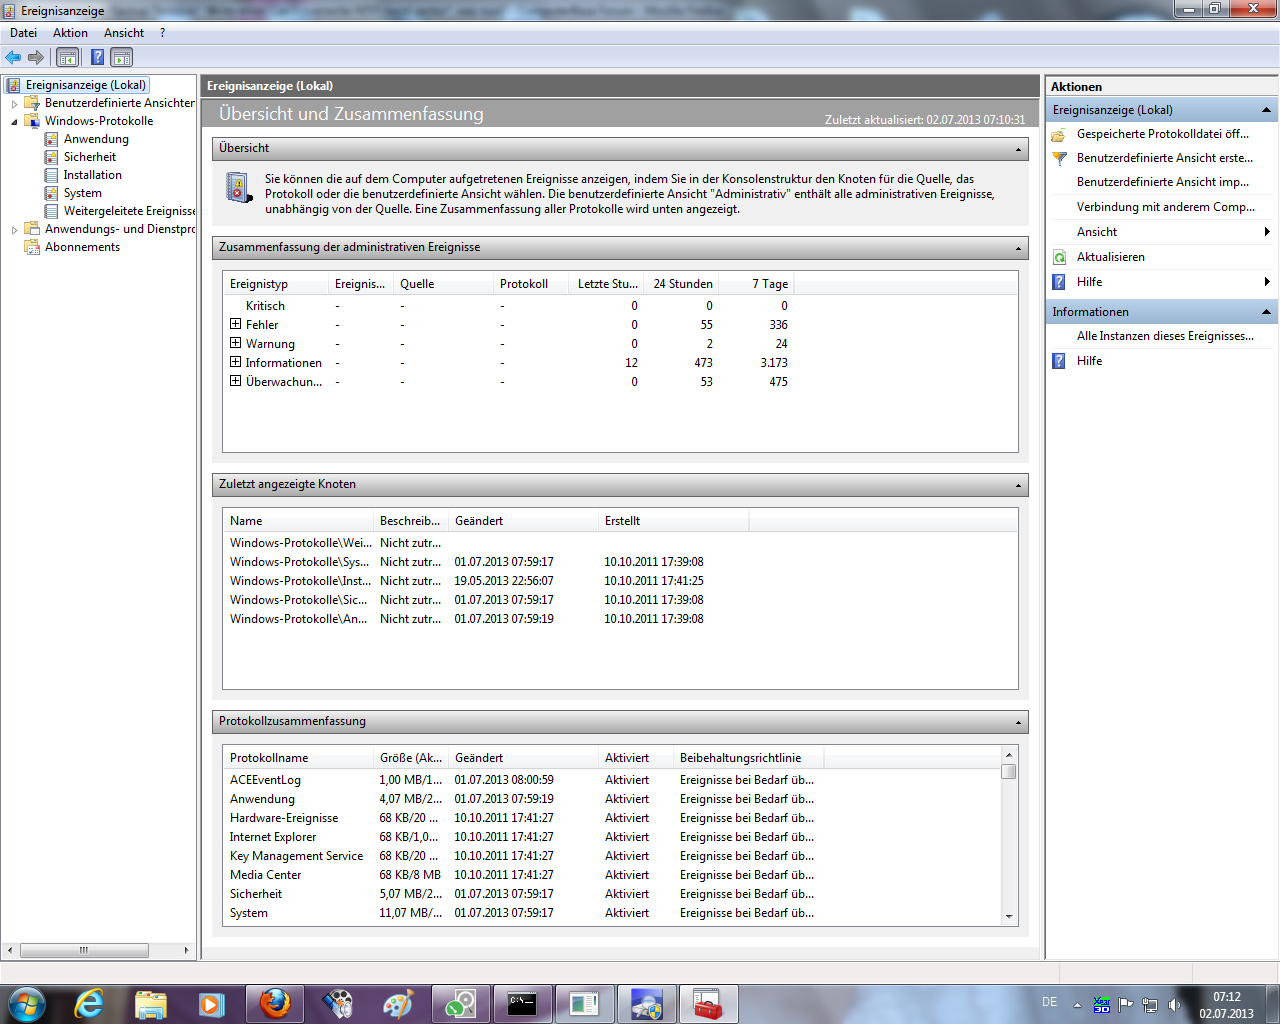This screenshot has height=1024, width=1280.
Task: Open the Datei menu
Action: [x=23, y=33]
